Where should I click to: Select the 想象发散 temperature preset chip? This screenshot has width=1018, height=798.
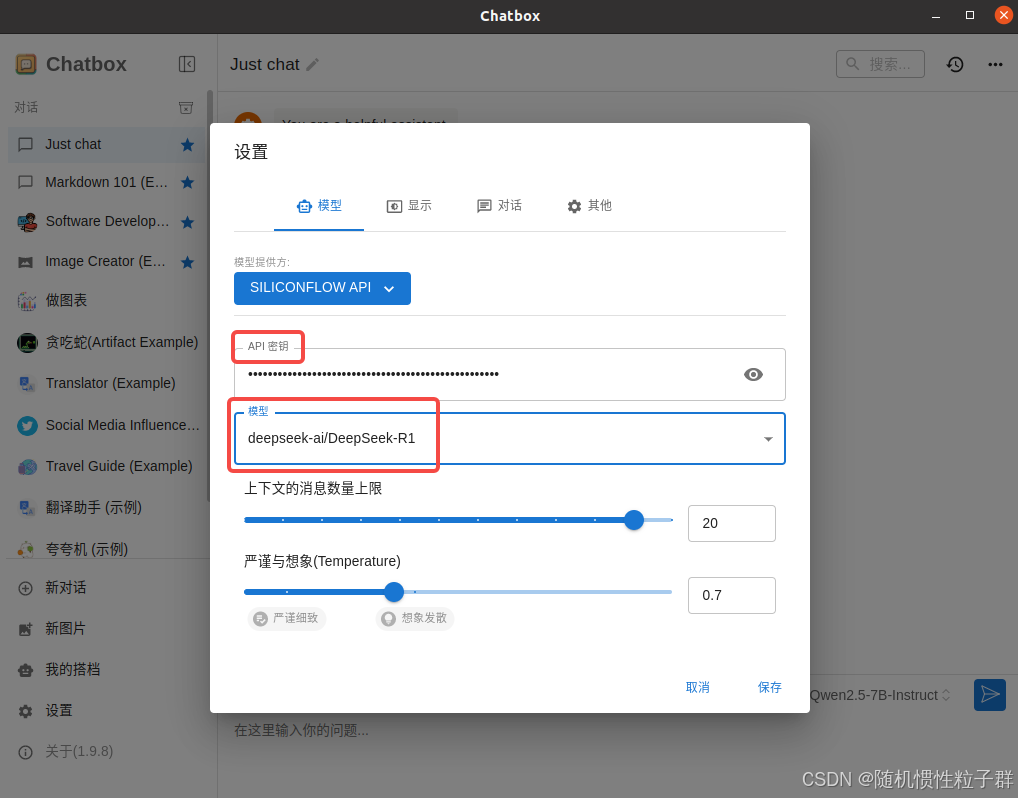pos(415,618)
